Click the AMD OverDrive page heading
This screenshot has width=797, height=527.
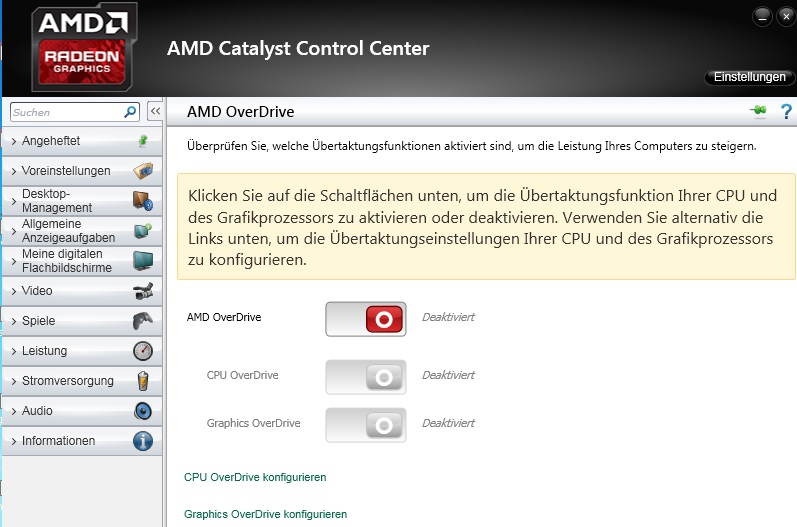pyautogui.click(x=240, y=112)
